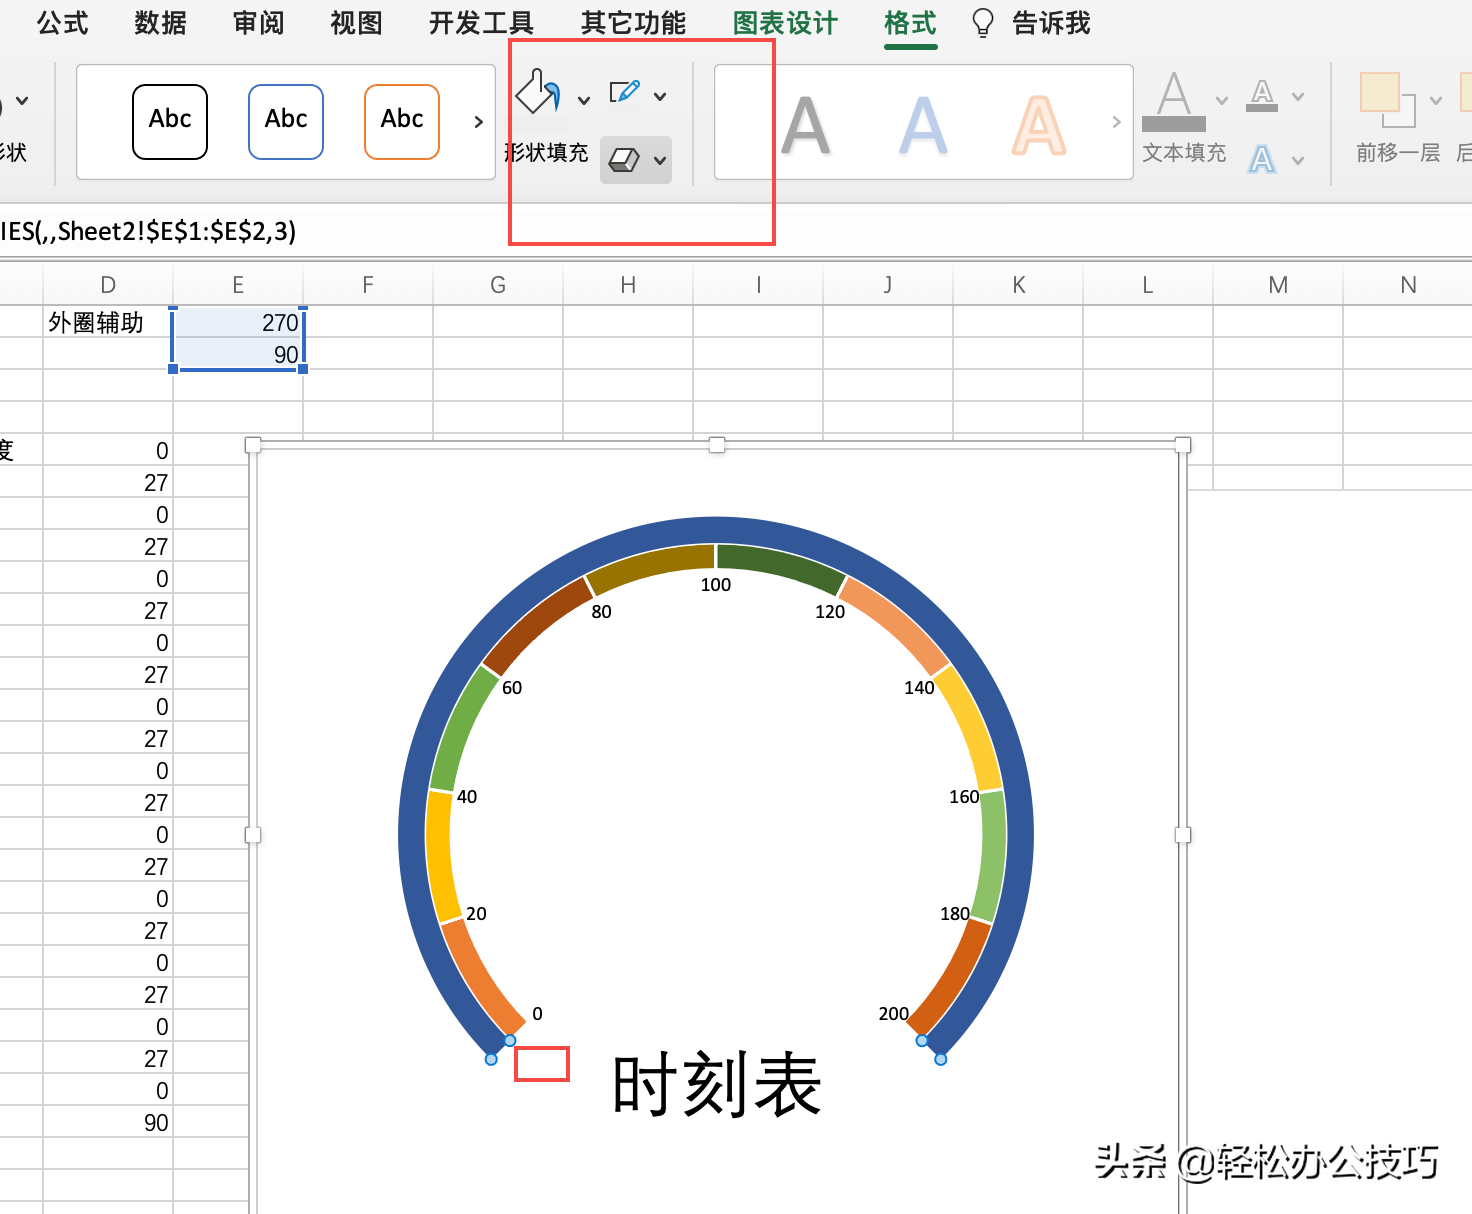Go to the 开发工具 tab
The height and width of the screenshot is (1214, 1472).
[481, 23]
